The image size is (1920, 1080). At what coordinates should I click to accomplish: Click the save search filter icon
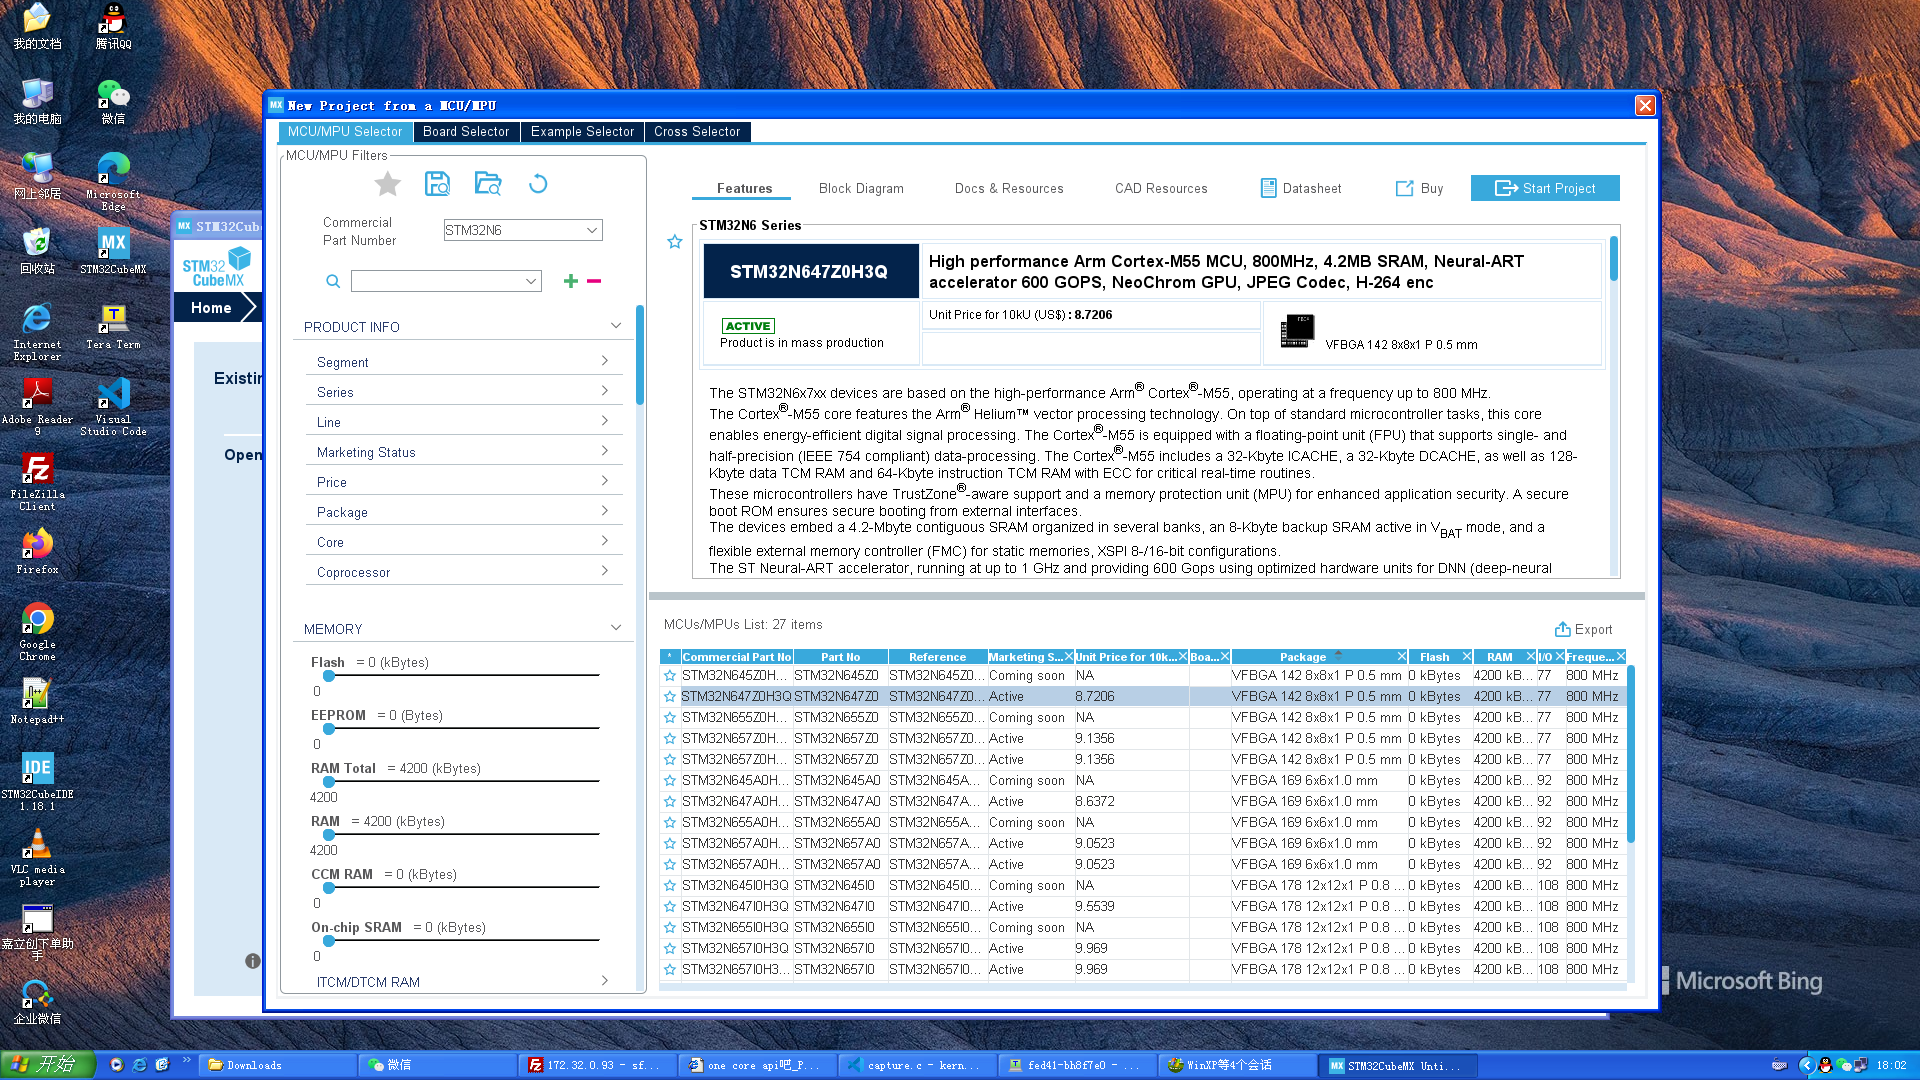tap(437, 184)
